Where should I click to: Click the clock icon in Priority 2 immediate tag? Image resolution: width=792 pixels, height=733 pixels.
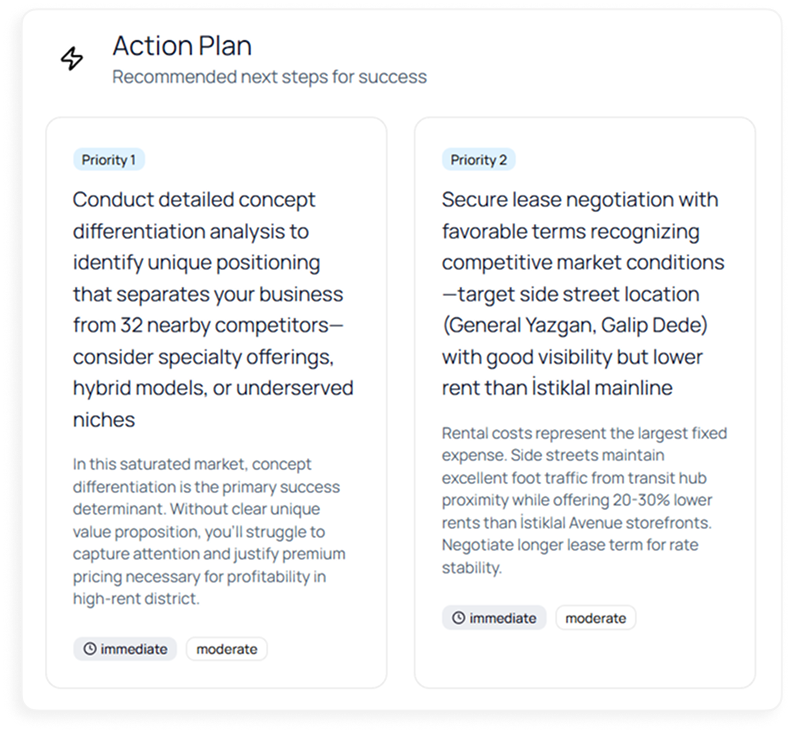tap(459, 618)
